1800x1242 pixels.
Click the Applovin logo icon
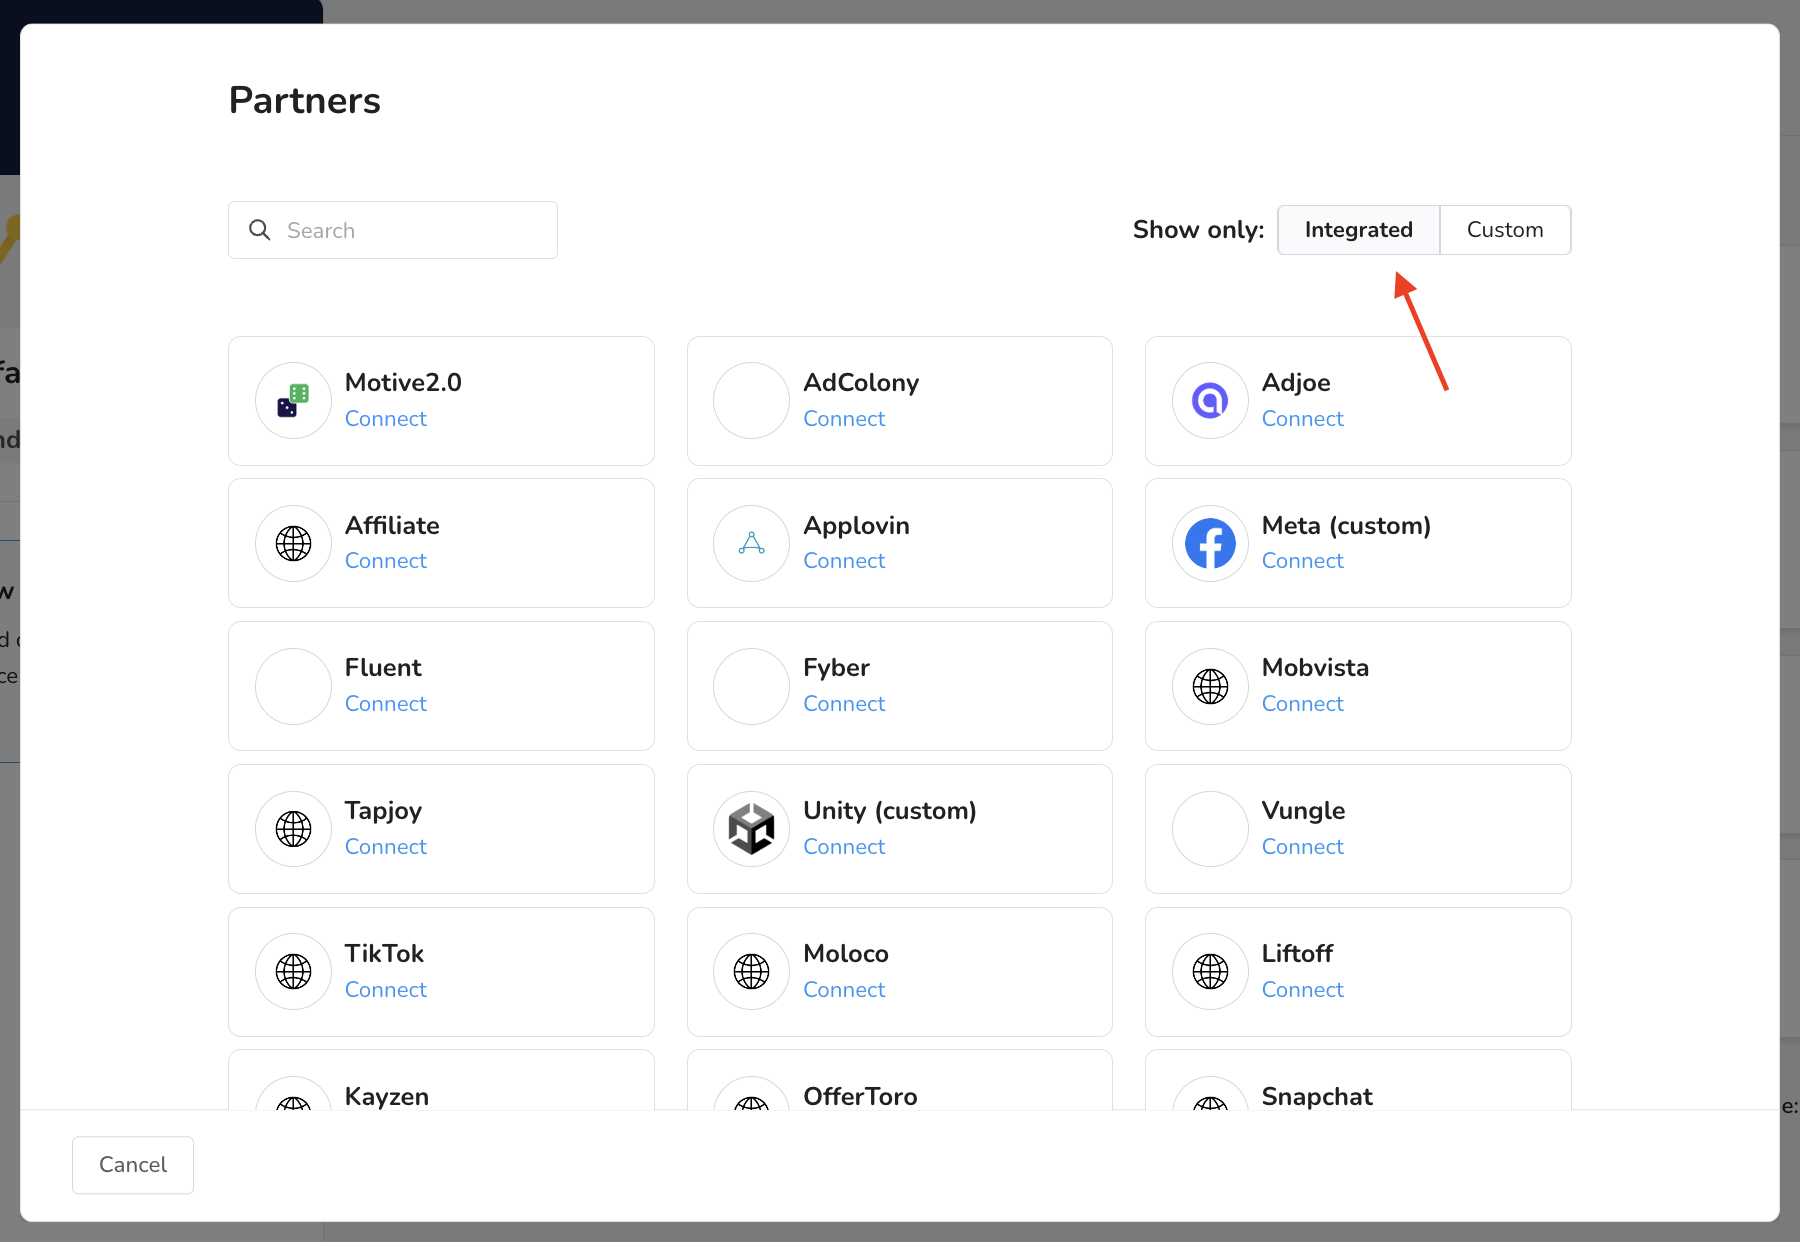(751, 543)
